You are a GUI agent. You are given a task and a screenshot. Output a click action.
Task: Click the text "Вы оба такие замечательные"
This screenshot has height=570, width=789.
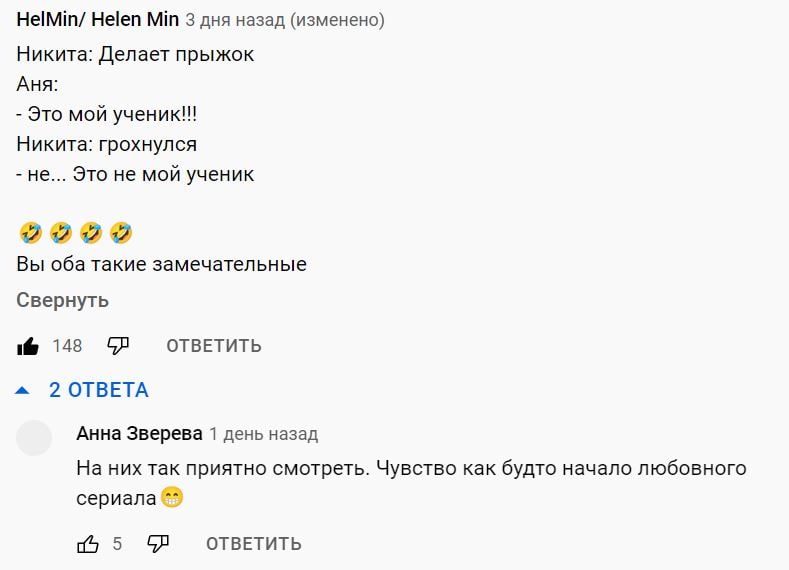[161, 265]
